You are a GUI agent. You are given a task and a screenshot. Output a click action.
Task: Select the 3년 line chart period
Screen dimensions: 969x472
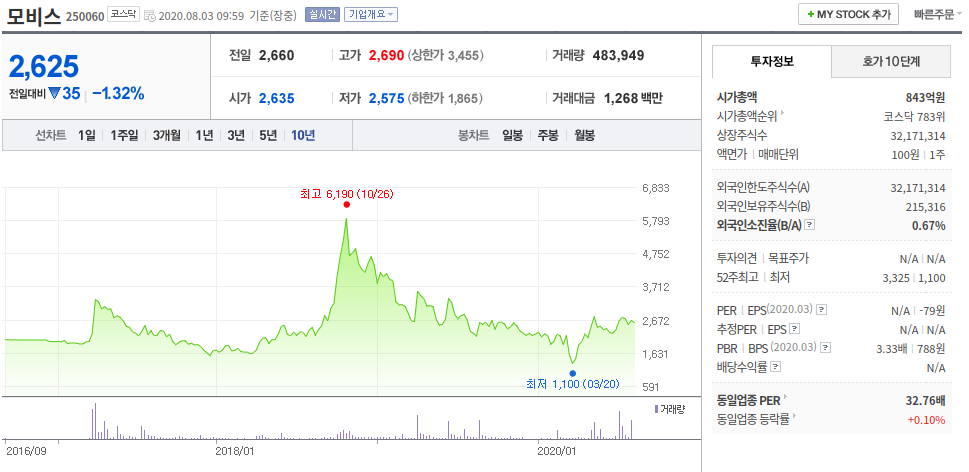pyautogui.click(x=236, y=135)
